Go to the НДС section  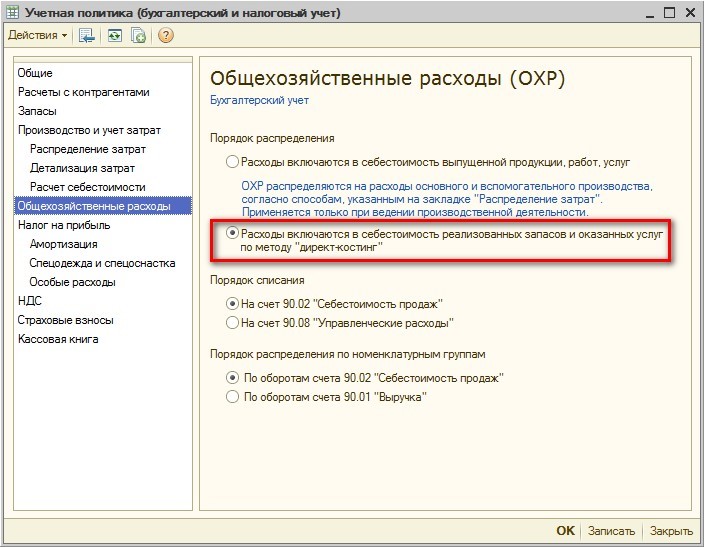[x=30, y=301]
